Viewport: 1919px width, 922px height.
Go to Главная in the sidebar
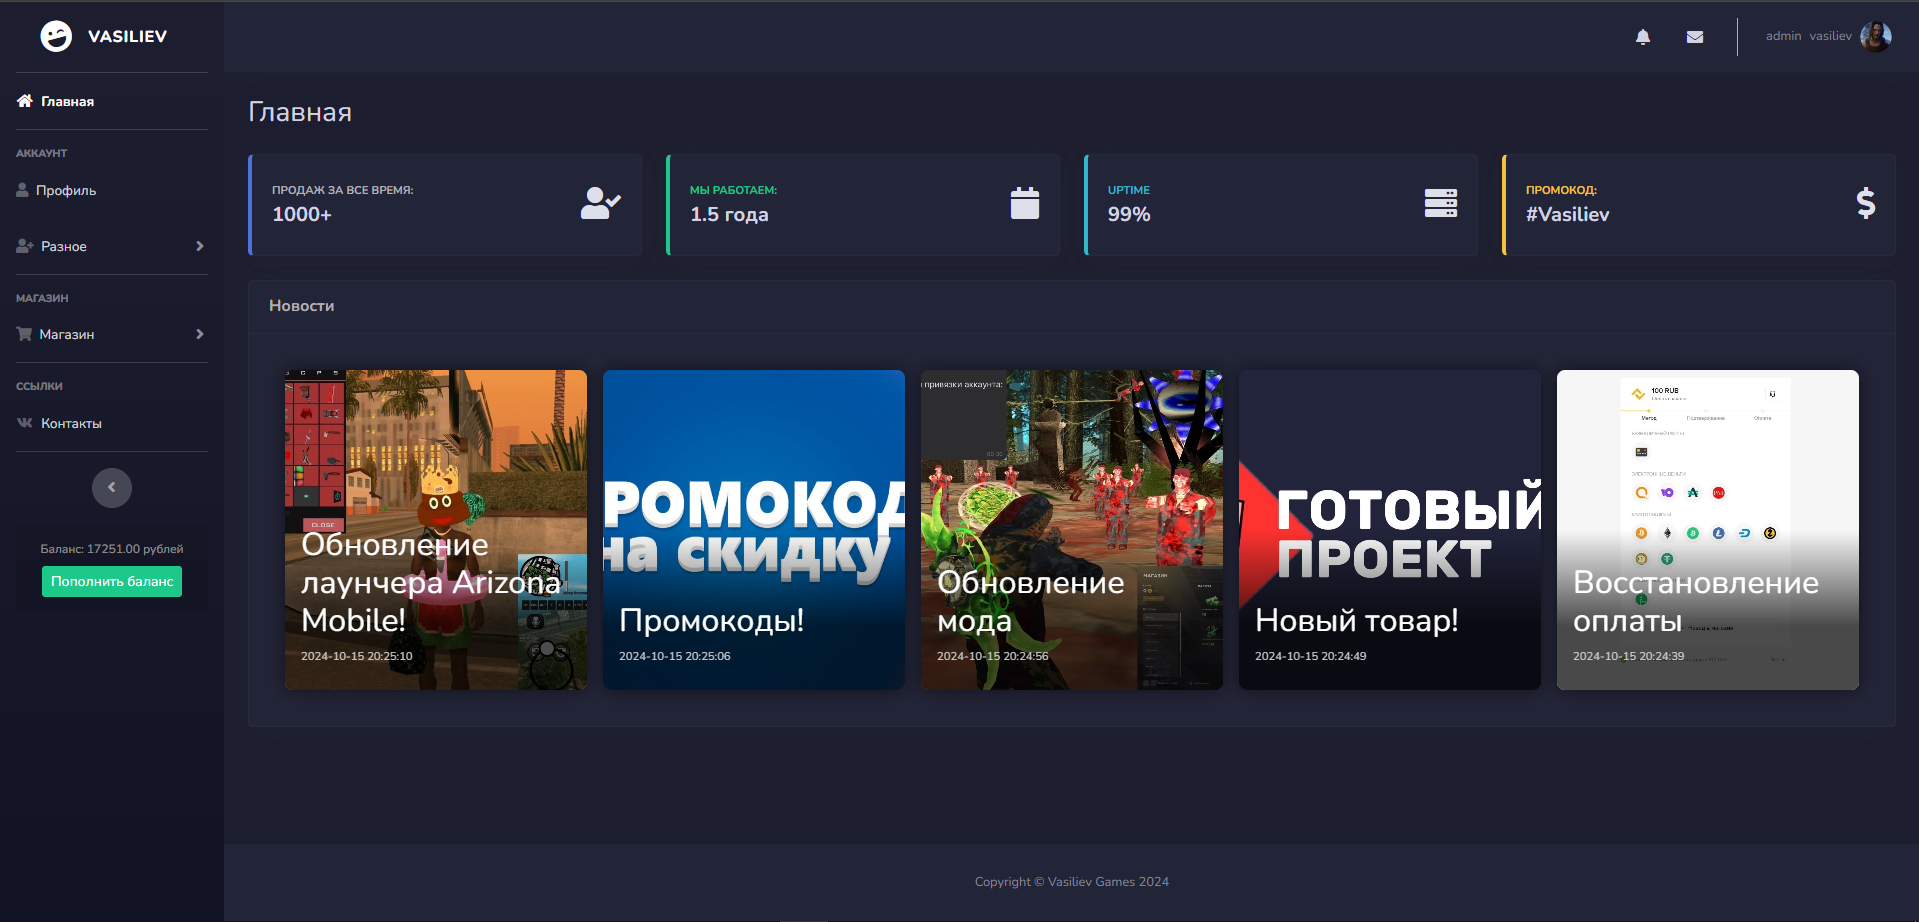[x=112, y=101]
